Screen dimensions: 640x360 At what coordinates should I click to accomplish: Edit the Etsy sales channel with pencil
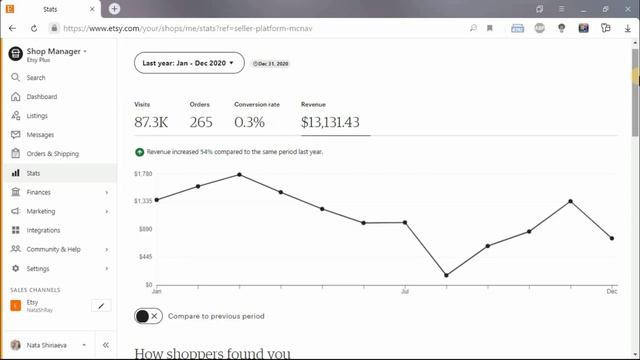[101, 306]
